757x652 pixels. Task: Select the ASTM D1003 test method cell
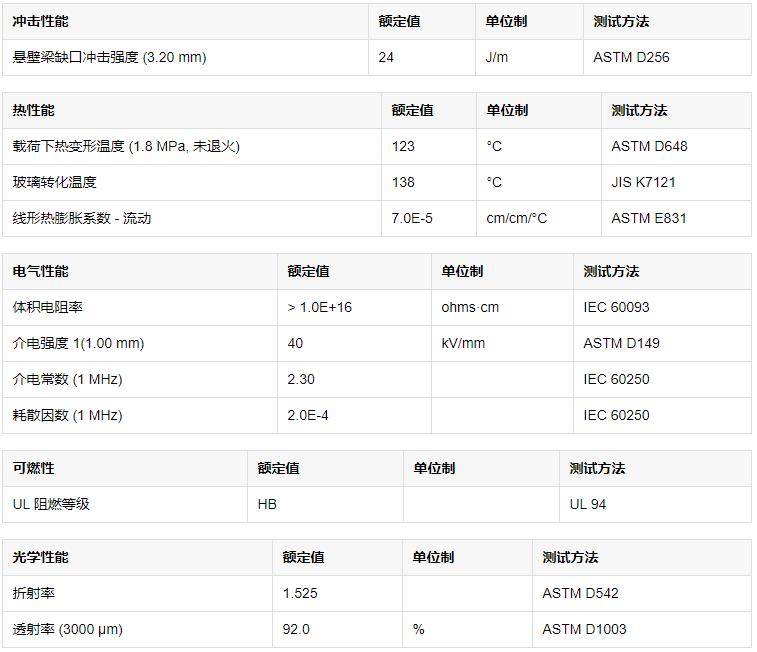[585, 629]
